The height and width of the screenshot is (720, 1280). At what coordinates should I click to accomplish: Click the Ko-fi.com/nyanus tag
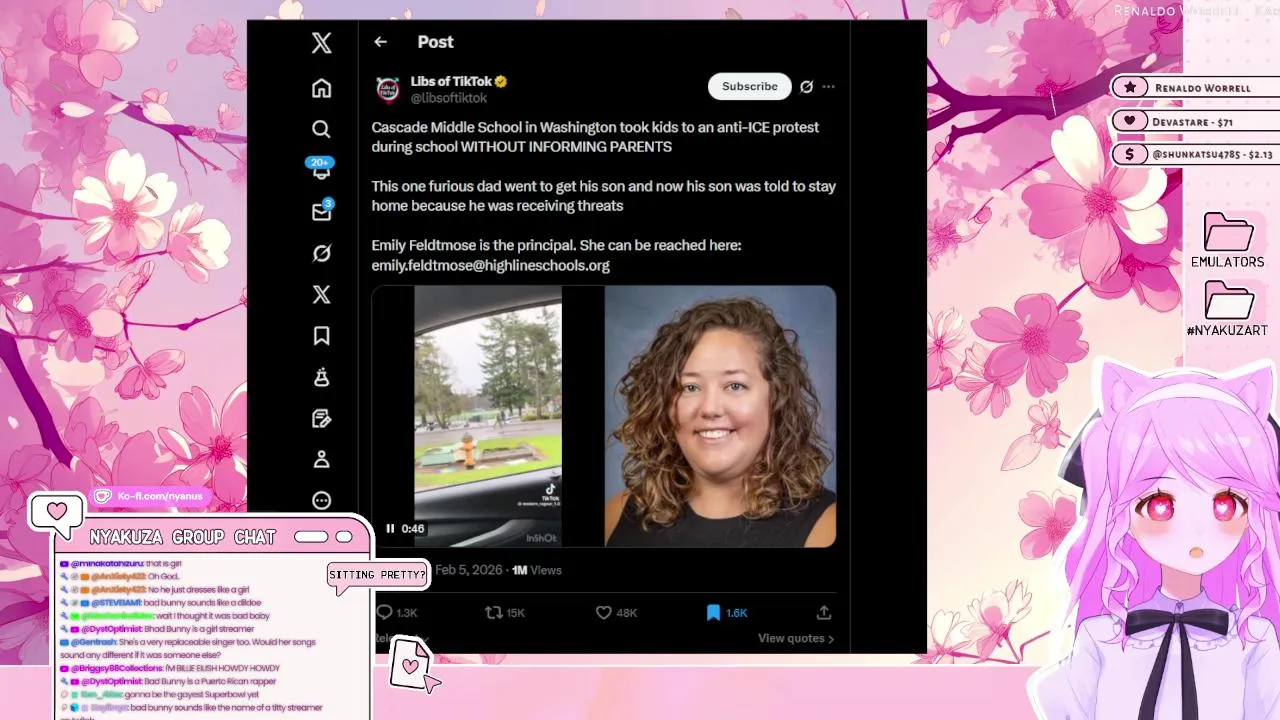tap(153, 496)
